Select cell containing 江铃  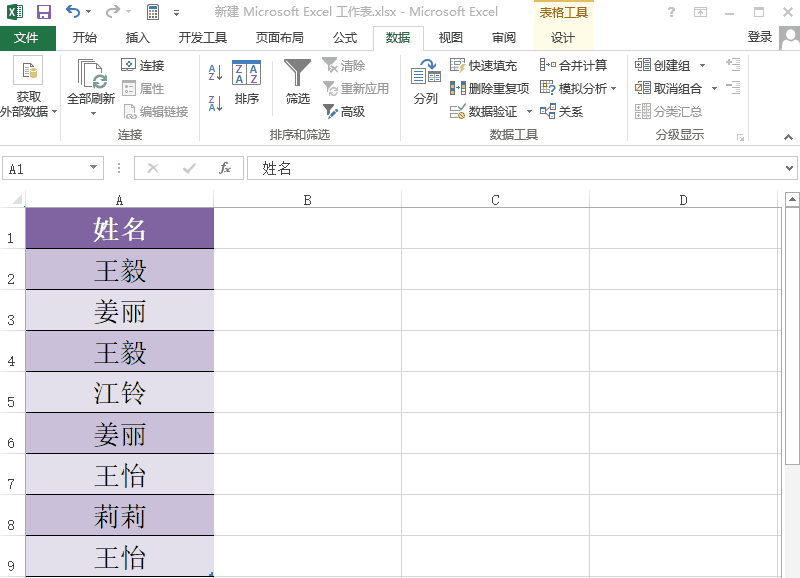click(119, 392)
